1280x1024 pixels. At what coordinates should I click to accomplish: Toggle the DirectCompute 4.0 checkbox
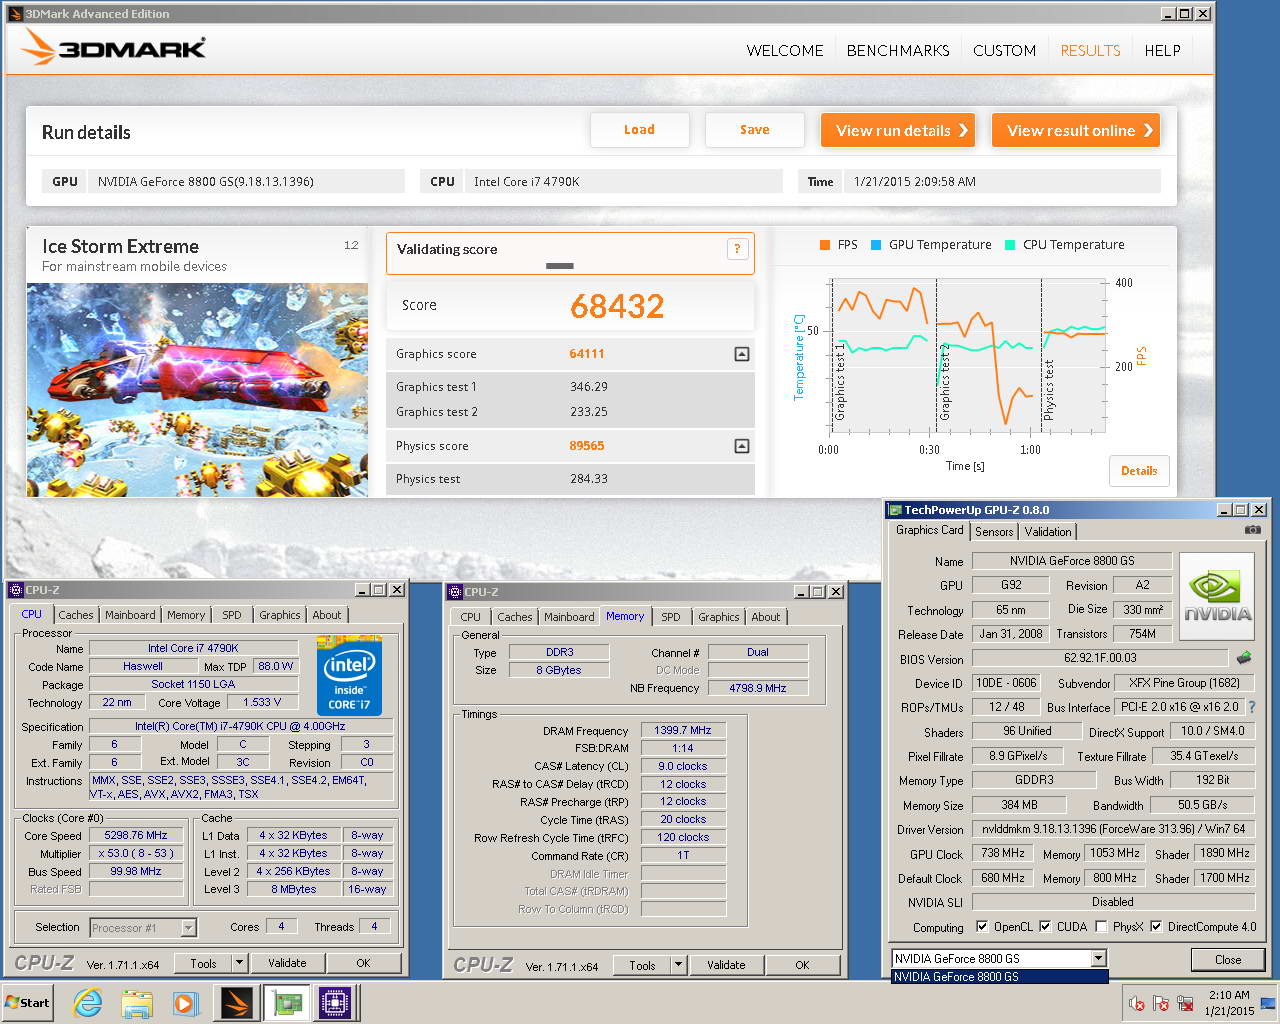pyautogui.click(x=1157, y=927)
